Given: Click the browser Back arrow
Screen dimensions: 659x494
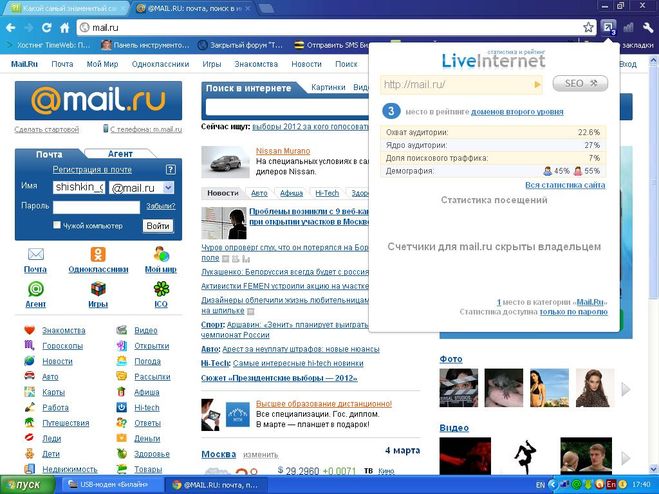Looking at the screenshot, I should click(x=11, y=28).
